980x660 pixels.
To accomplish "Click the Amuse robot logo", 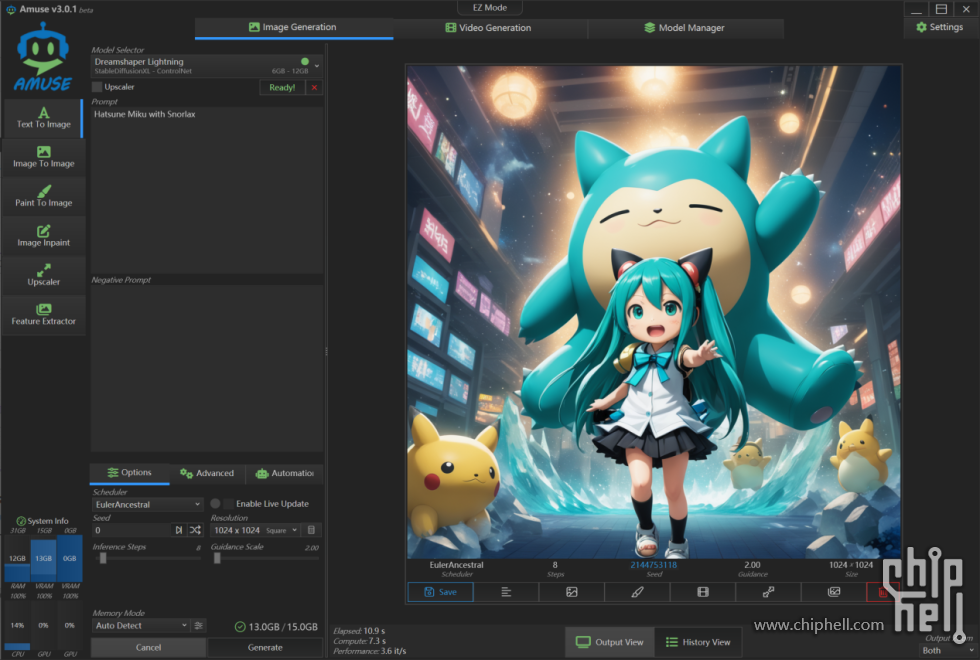I will click(x=42, y=56).
